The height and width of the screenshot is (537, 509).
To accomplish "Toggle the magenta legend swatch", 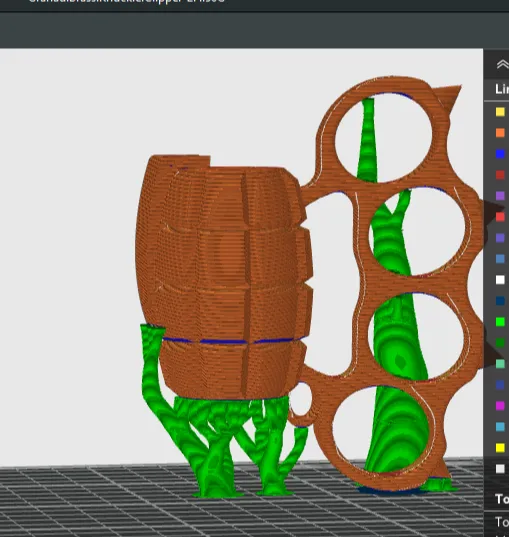I will coord(500,406).
